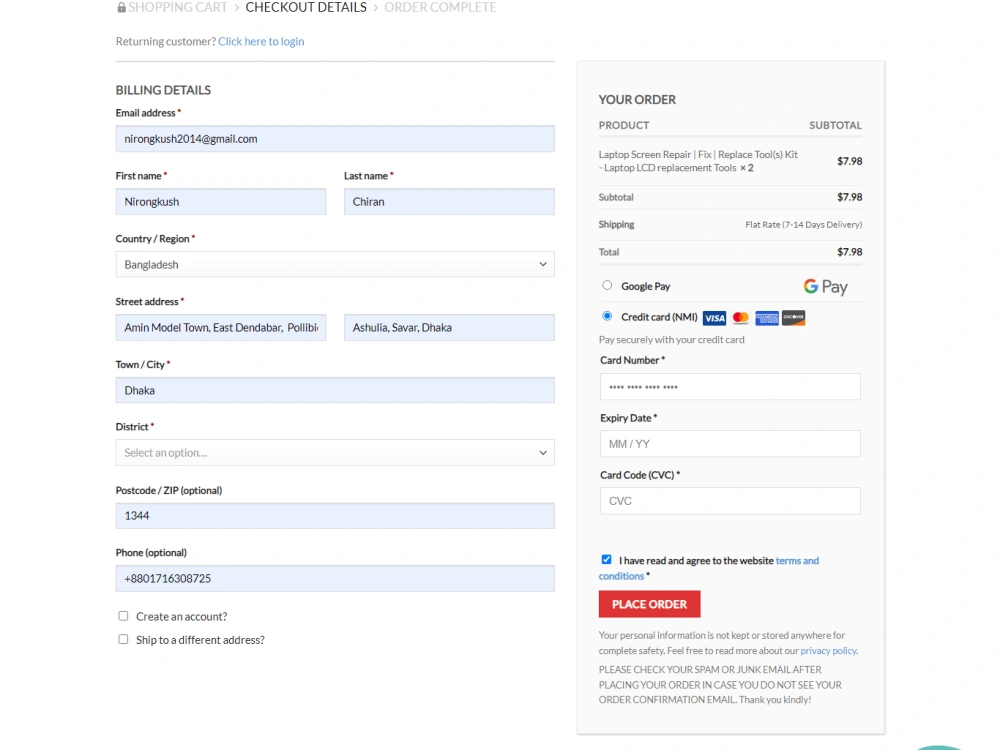Click the Total label in order summary
The height and width of the screenshot is (750, 1000).
point(609,252)
